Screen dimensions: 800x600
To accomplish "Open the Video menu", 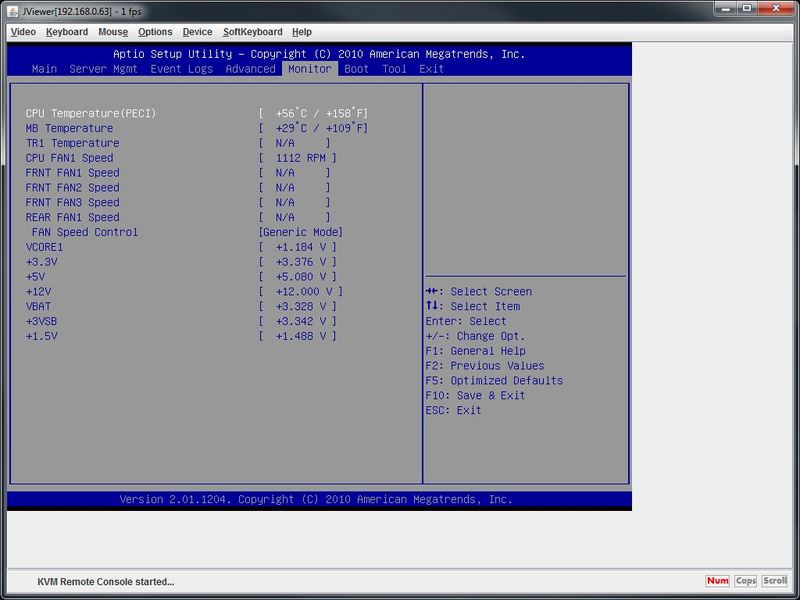I will point(22,32).
